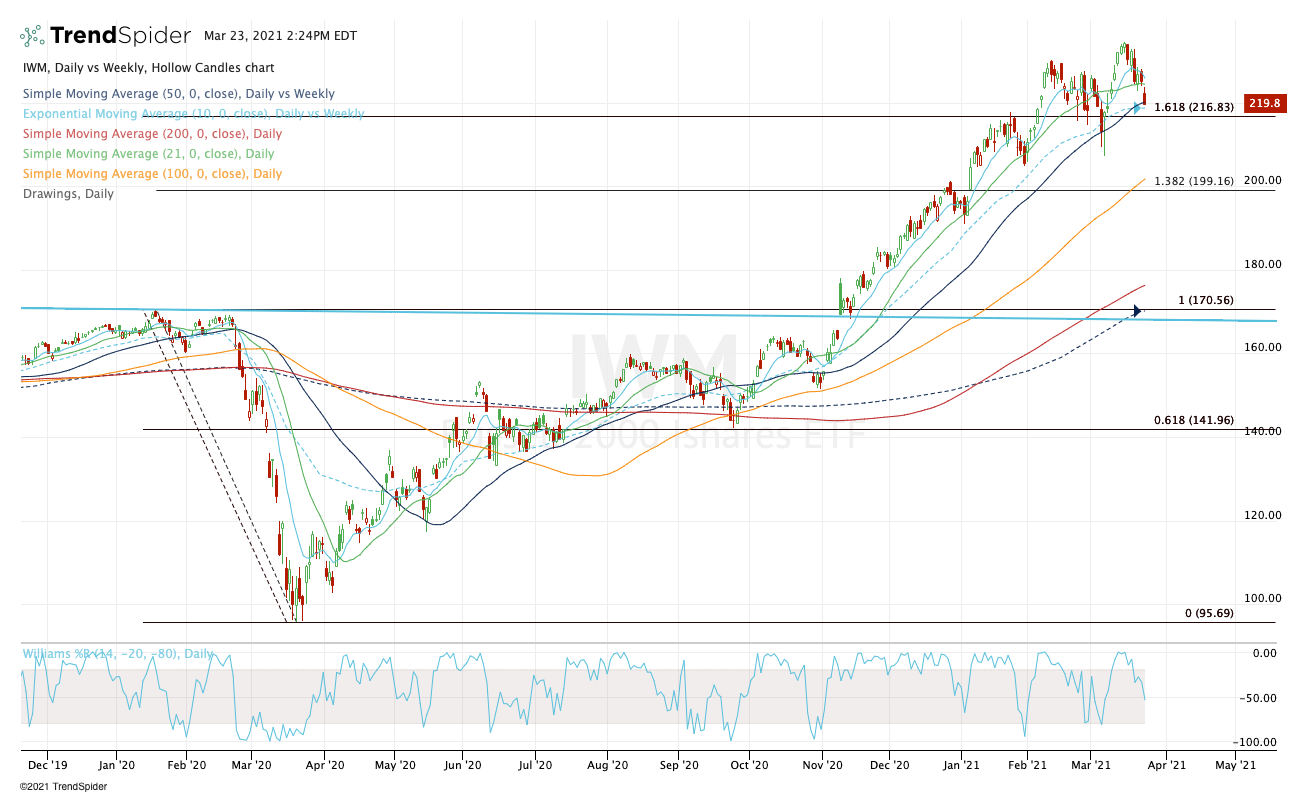The width and height of the screenshot is (1307, 796).
Task: Click the ©2021 TrendSpider copyright text
Action: [x=63, y=786]
